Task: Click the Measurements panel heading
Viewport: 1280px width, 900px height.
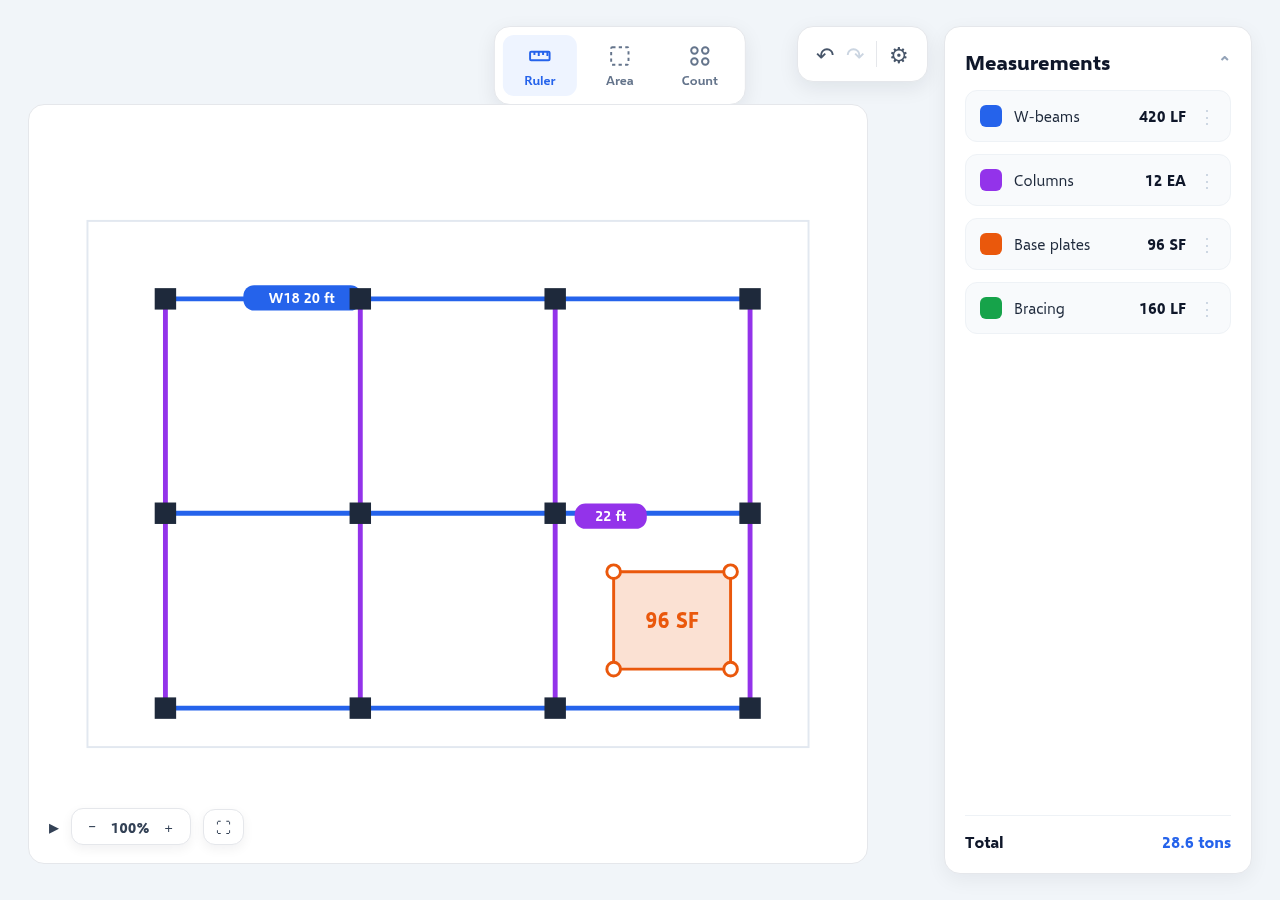Action: (x=1038, y=63)
